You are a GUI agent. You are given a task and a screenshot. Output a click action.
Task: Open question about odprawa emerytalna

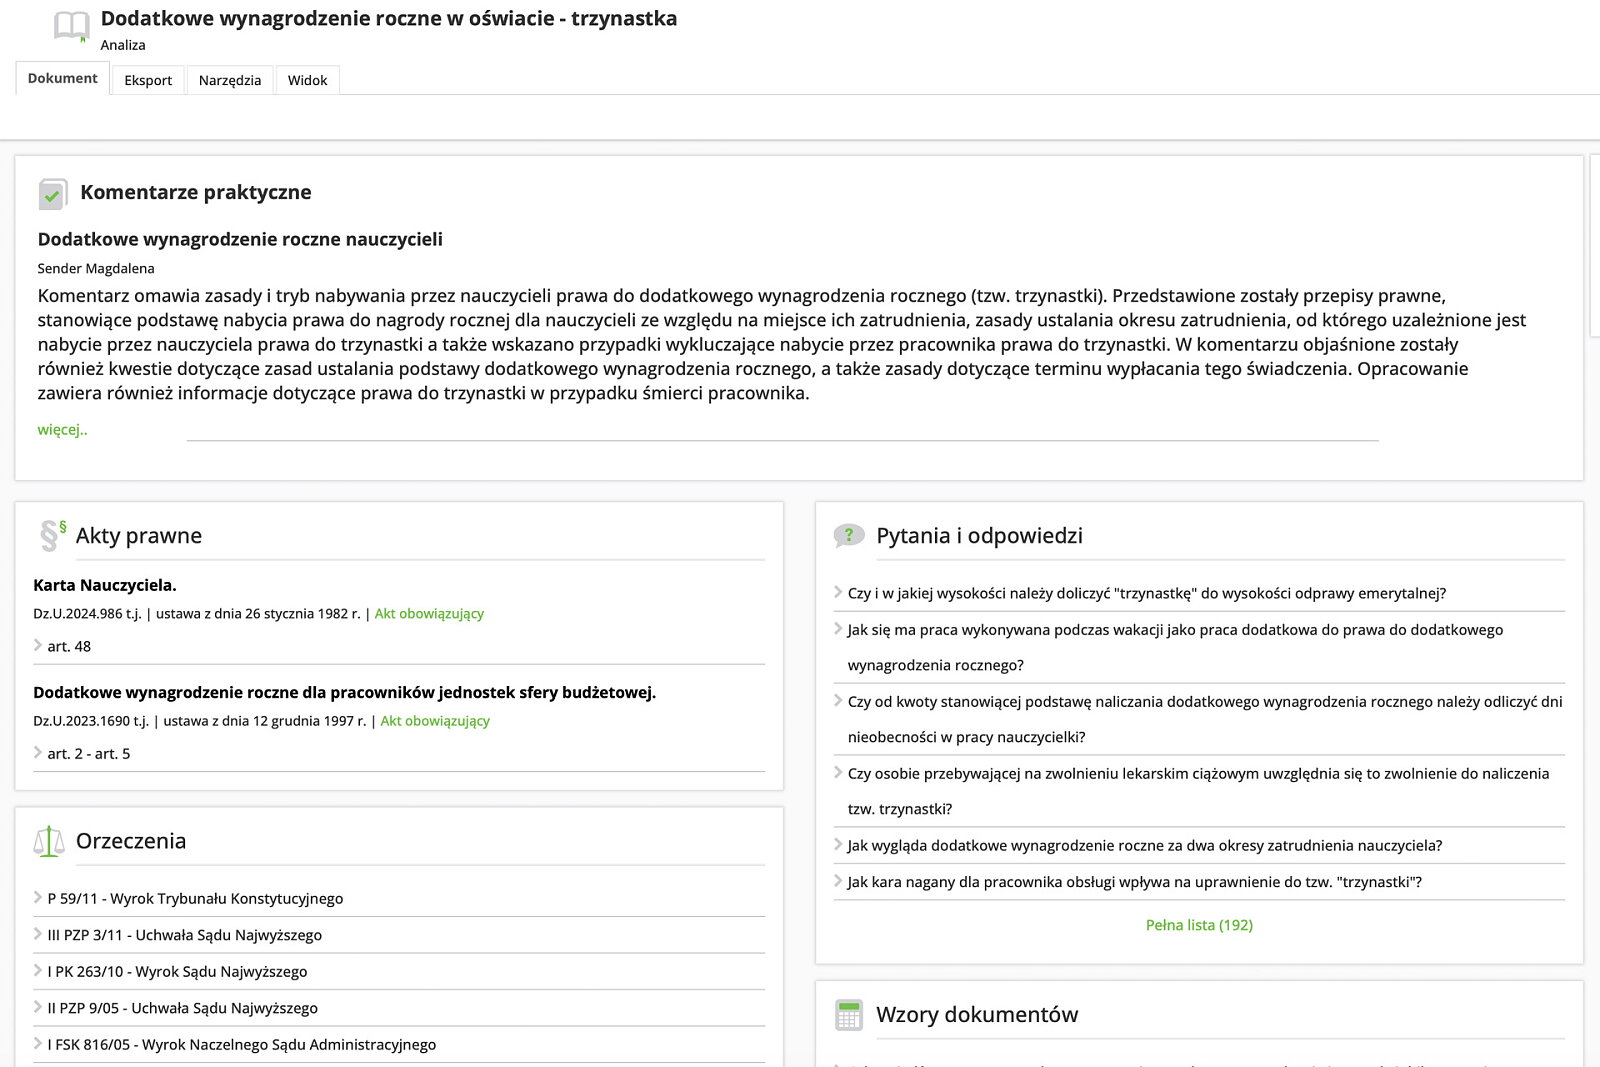(1146, 593)
